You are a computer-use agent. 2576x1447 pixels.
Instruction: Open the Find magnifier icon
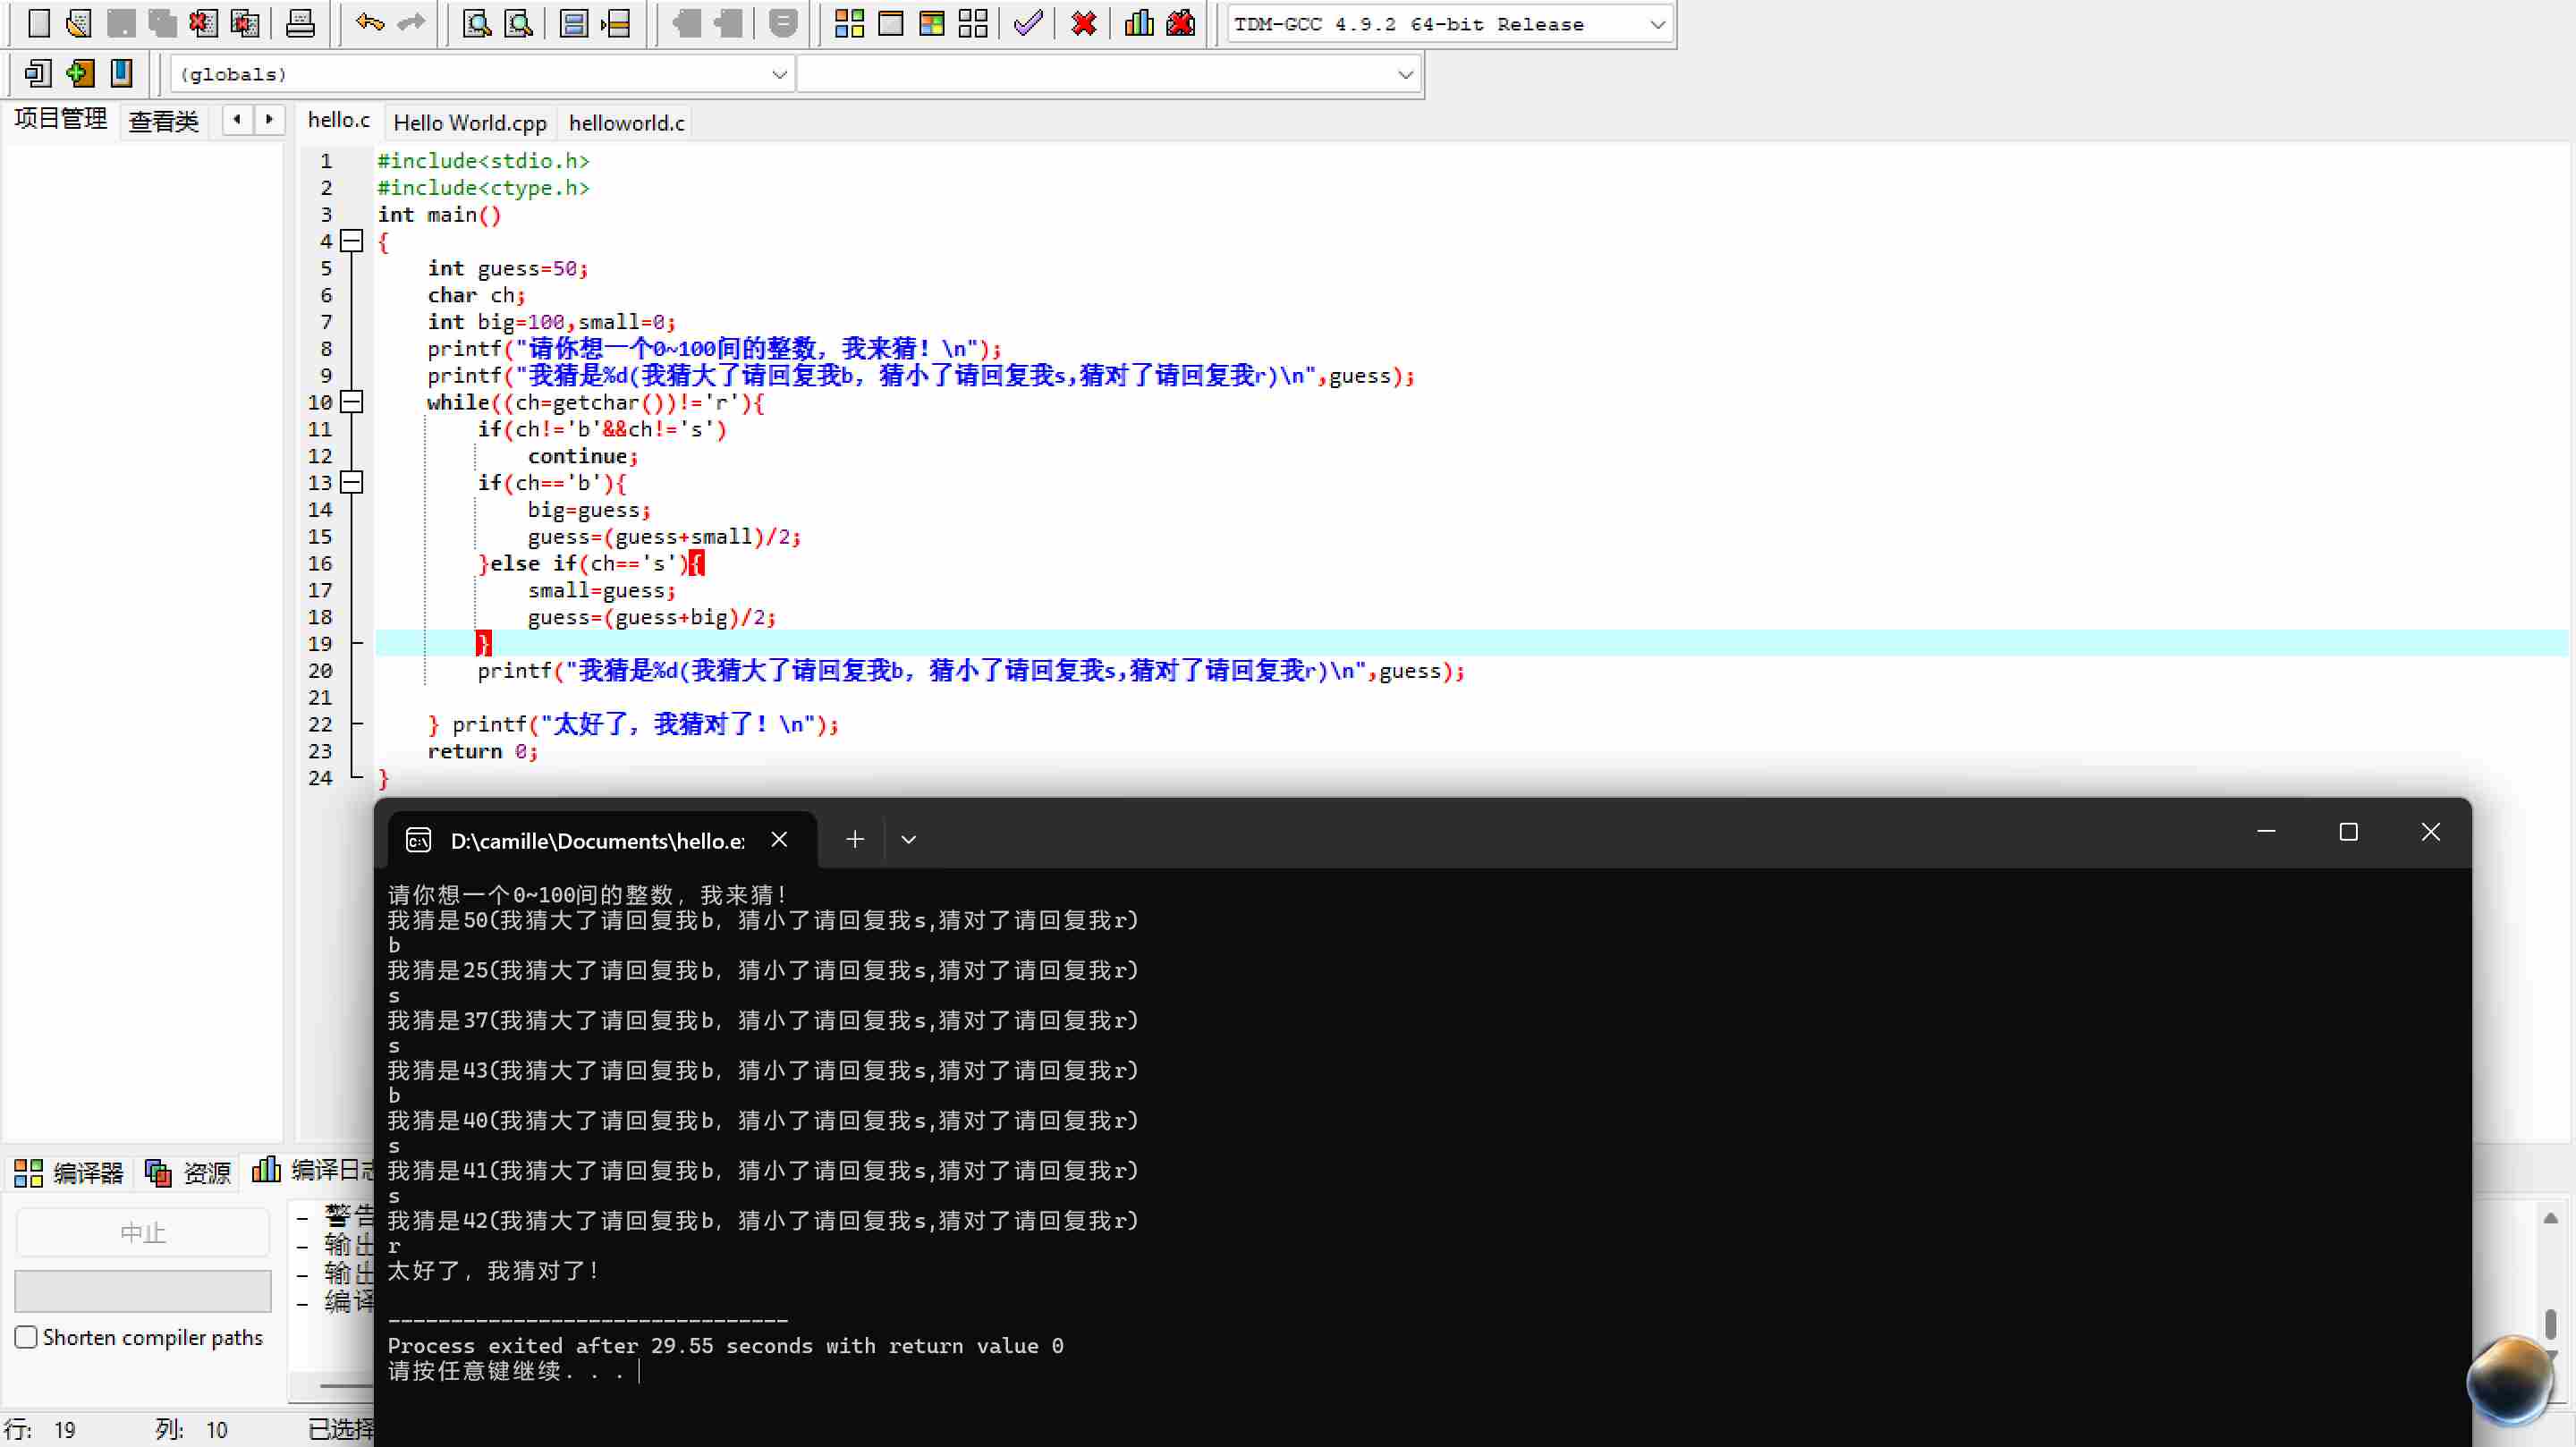(x=477, y=23)
